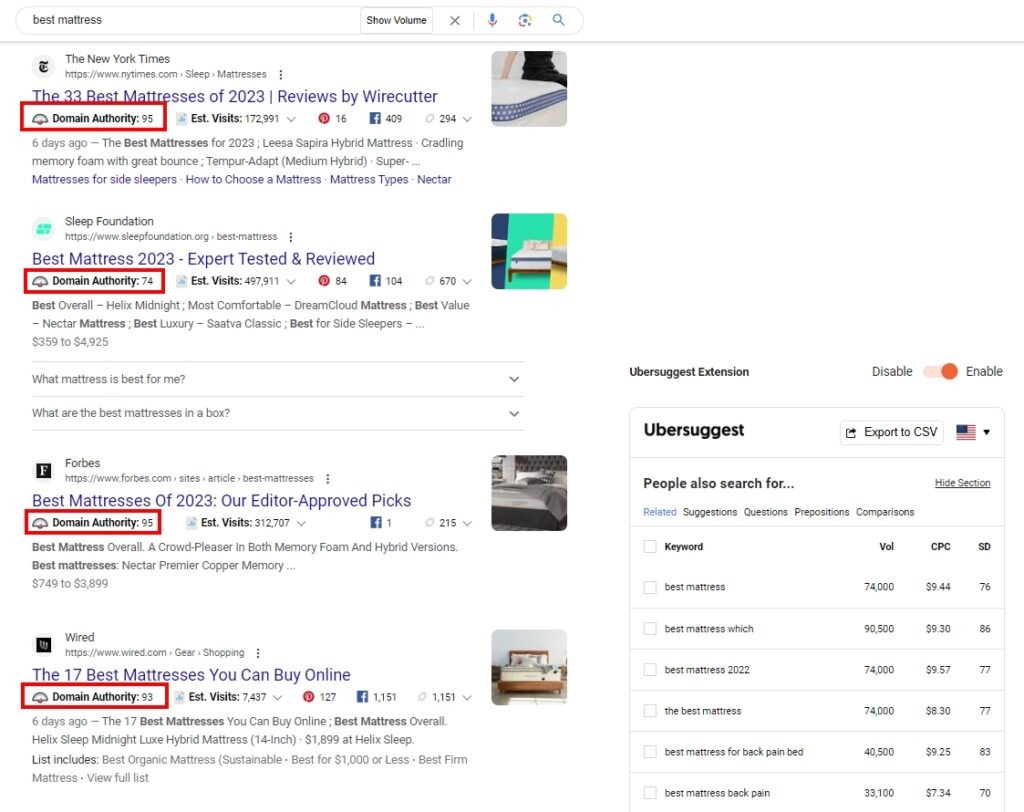This screenshot has width=1024, height=812.
Task: Click the Hide Section link
Action: tap(962, 483)
